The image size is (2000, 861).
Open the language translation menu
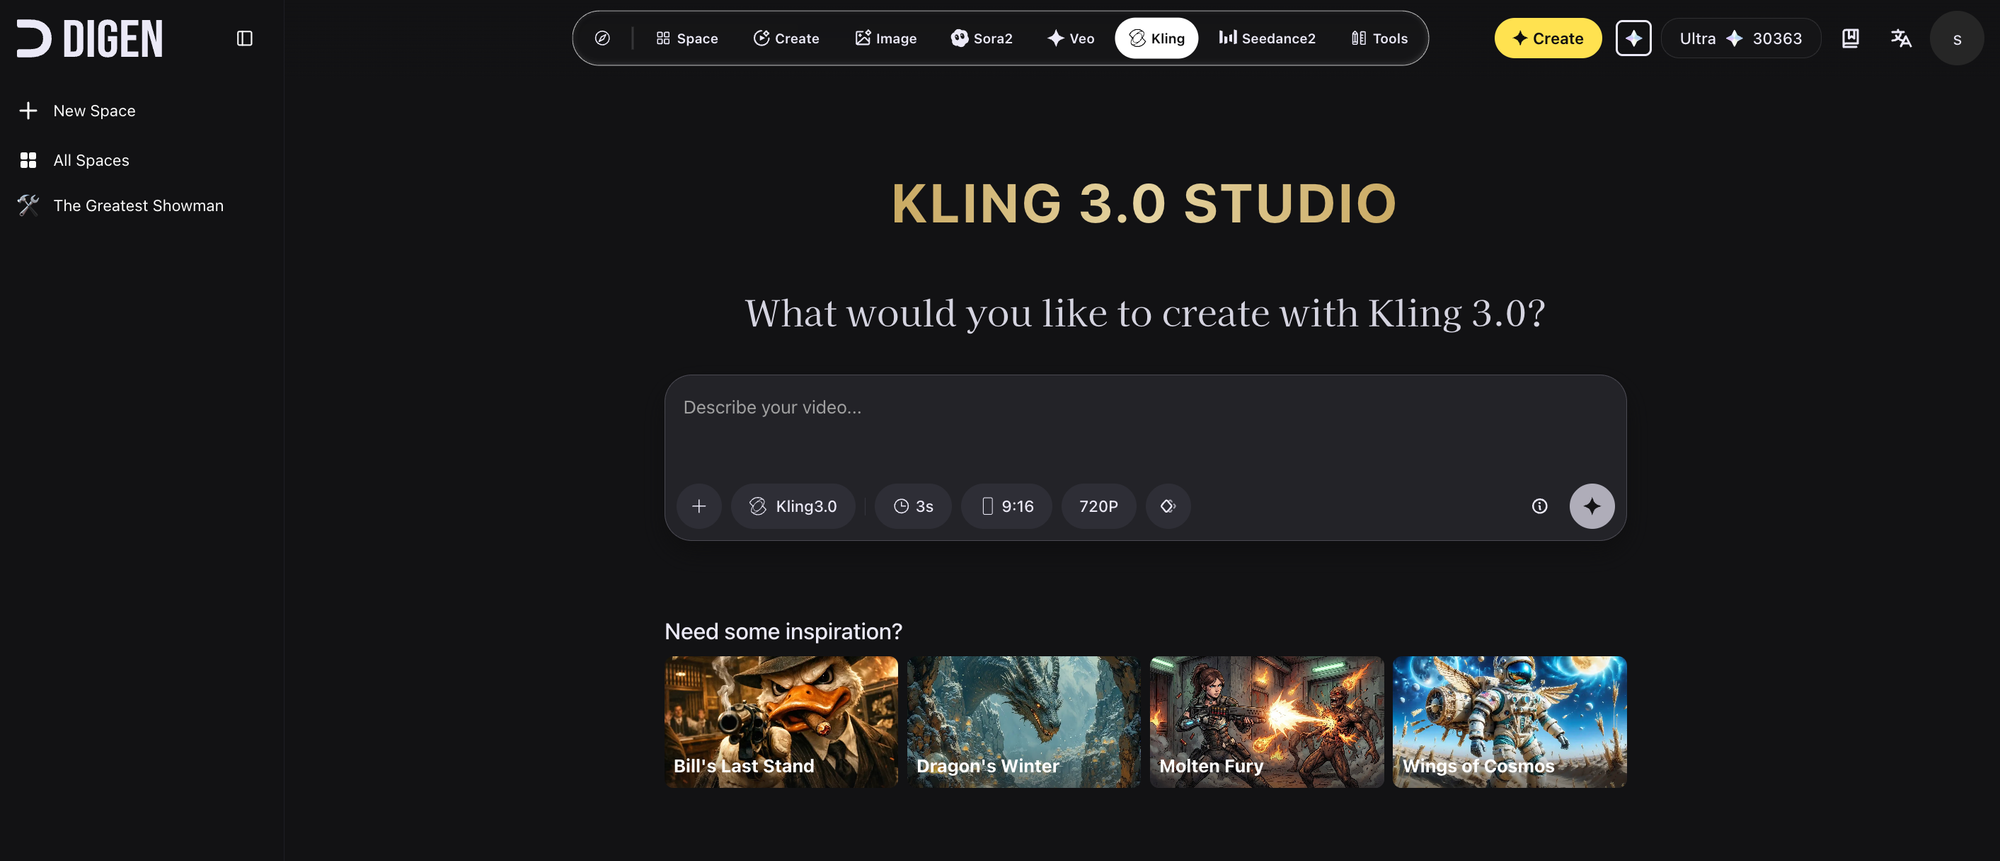[x=1901, y=38]
